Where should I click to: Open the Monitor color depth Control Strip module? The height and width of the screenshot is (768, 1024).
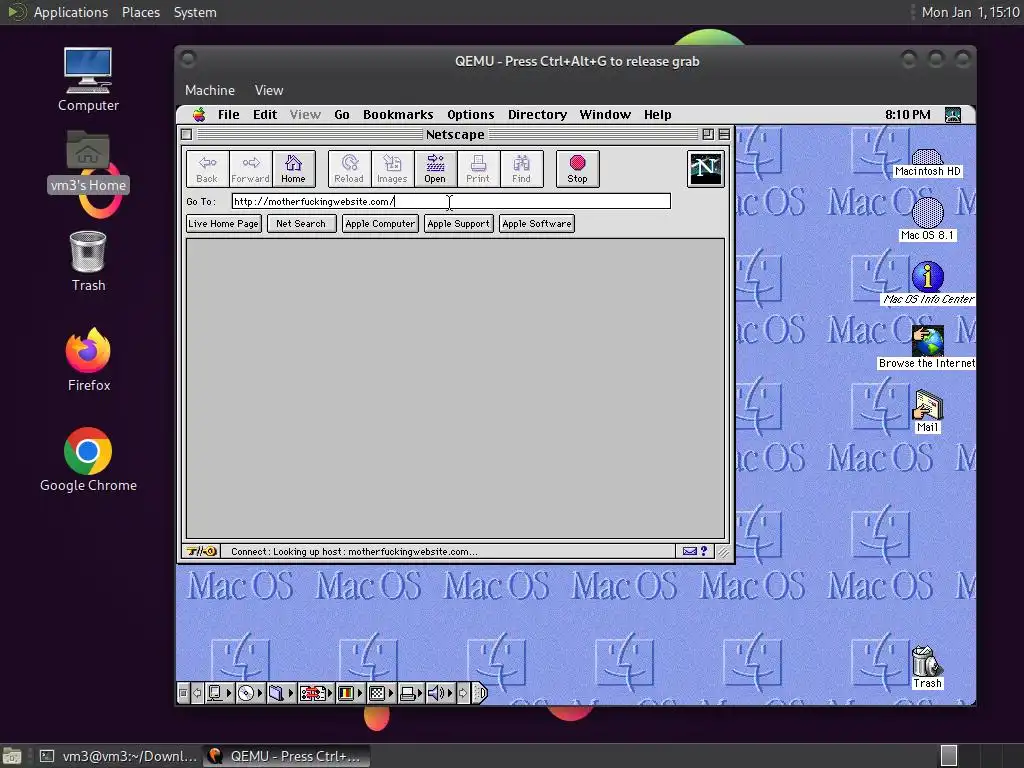pos(349,693)
